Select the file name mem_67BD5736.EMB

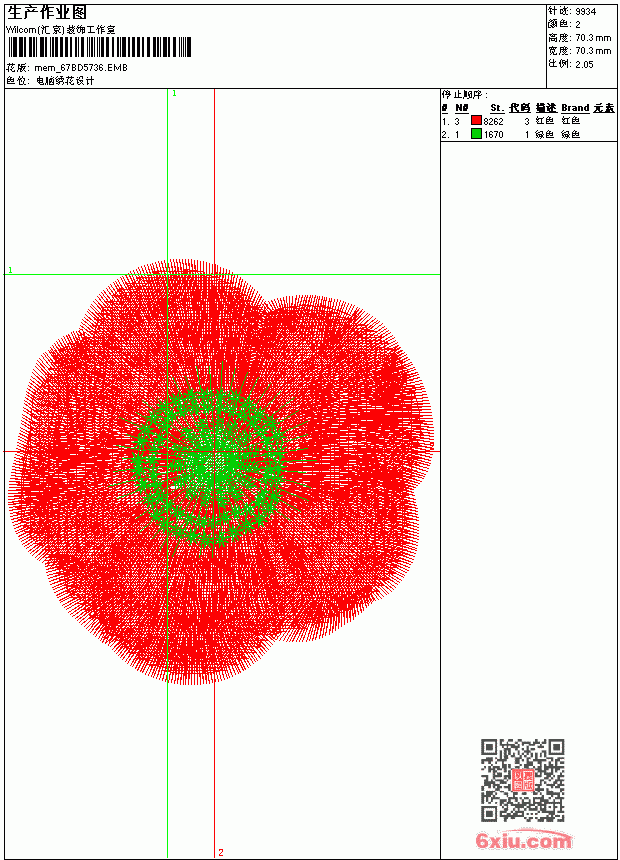coord(81,68)
